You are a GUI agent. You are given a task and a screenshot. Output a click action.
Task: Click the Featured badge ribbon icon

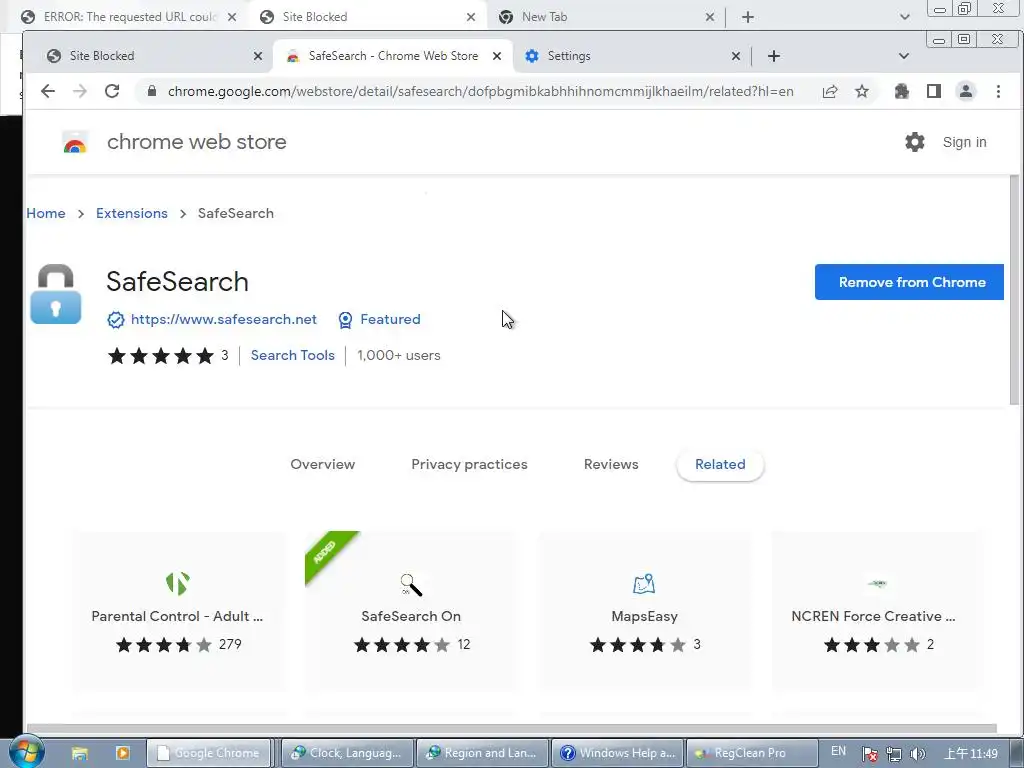click(345, 320)
